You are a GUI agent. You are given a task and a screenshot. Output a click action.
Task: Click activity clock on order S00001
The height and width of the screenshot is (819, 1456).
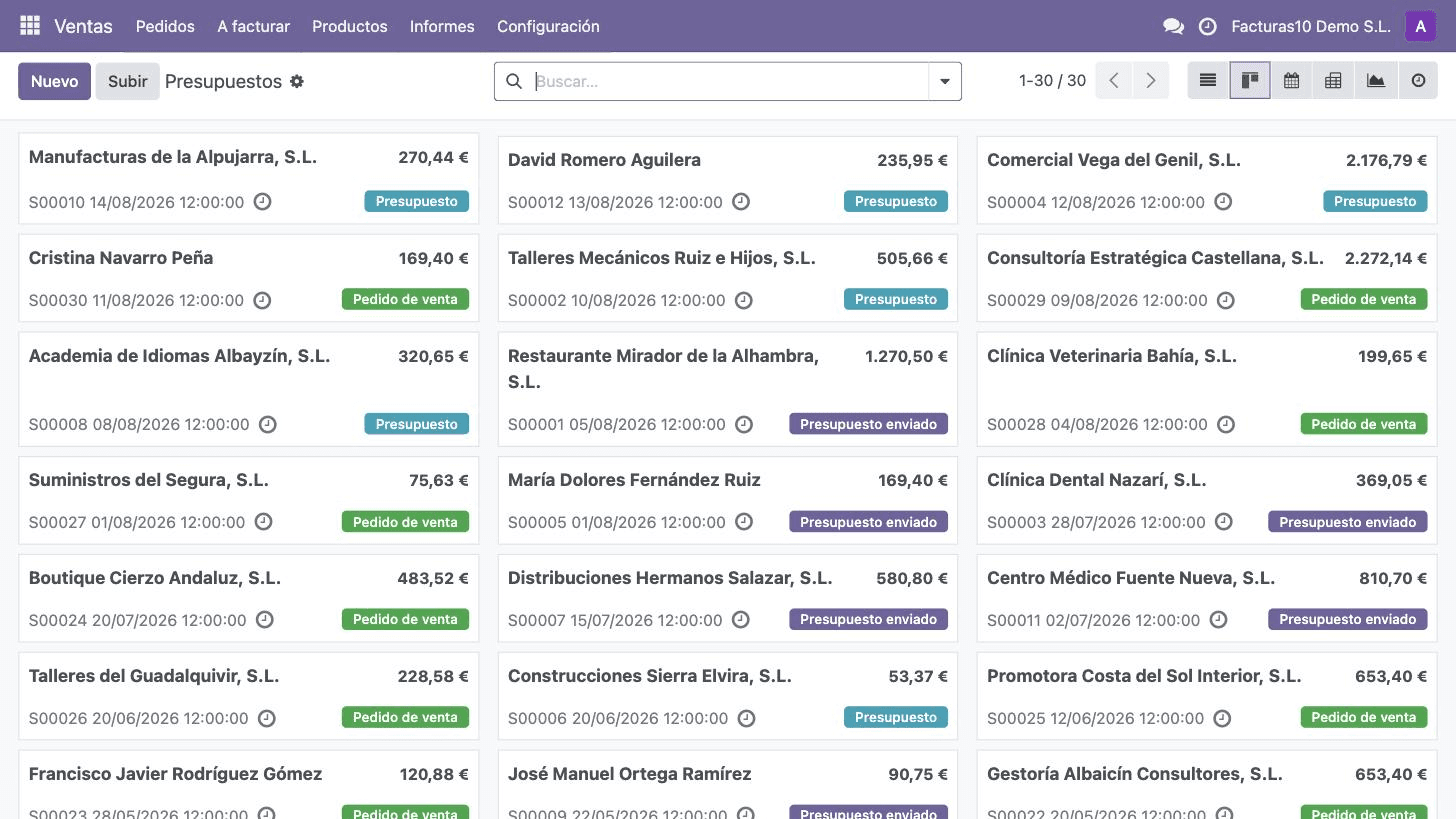point(744,424)
